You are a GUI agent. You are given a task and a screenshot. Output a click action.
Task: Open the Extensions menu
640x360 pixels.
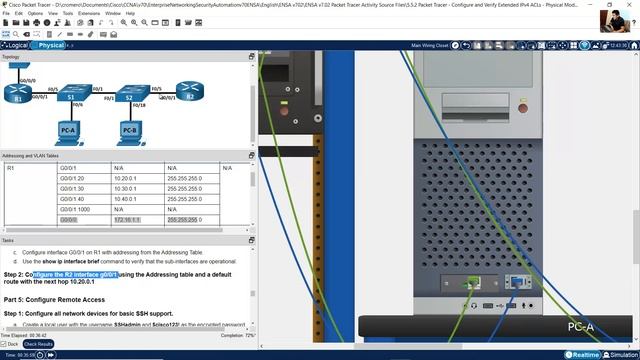(89, 13)
